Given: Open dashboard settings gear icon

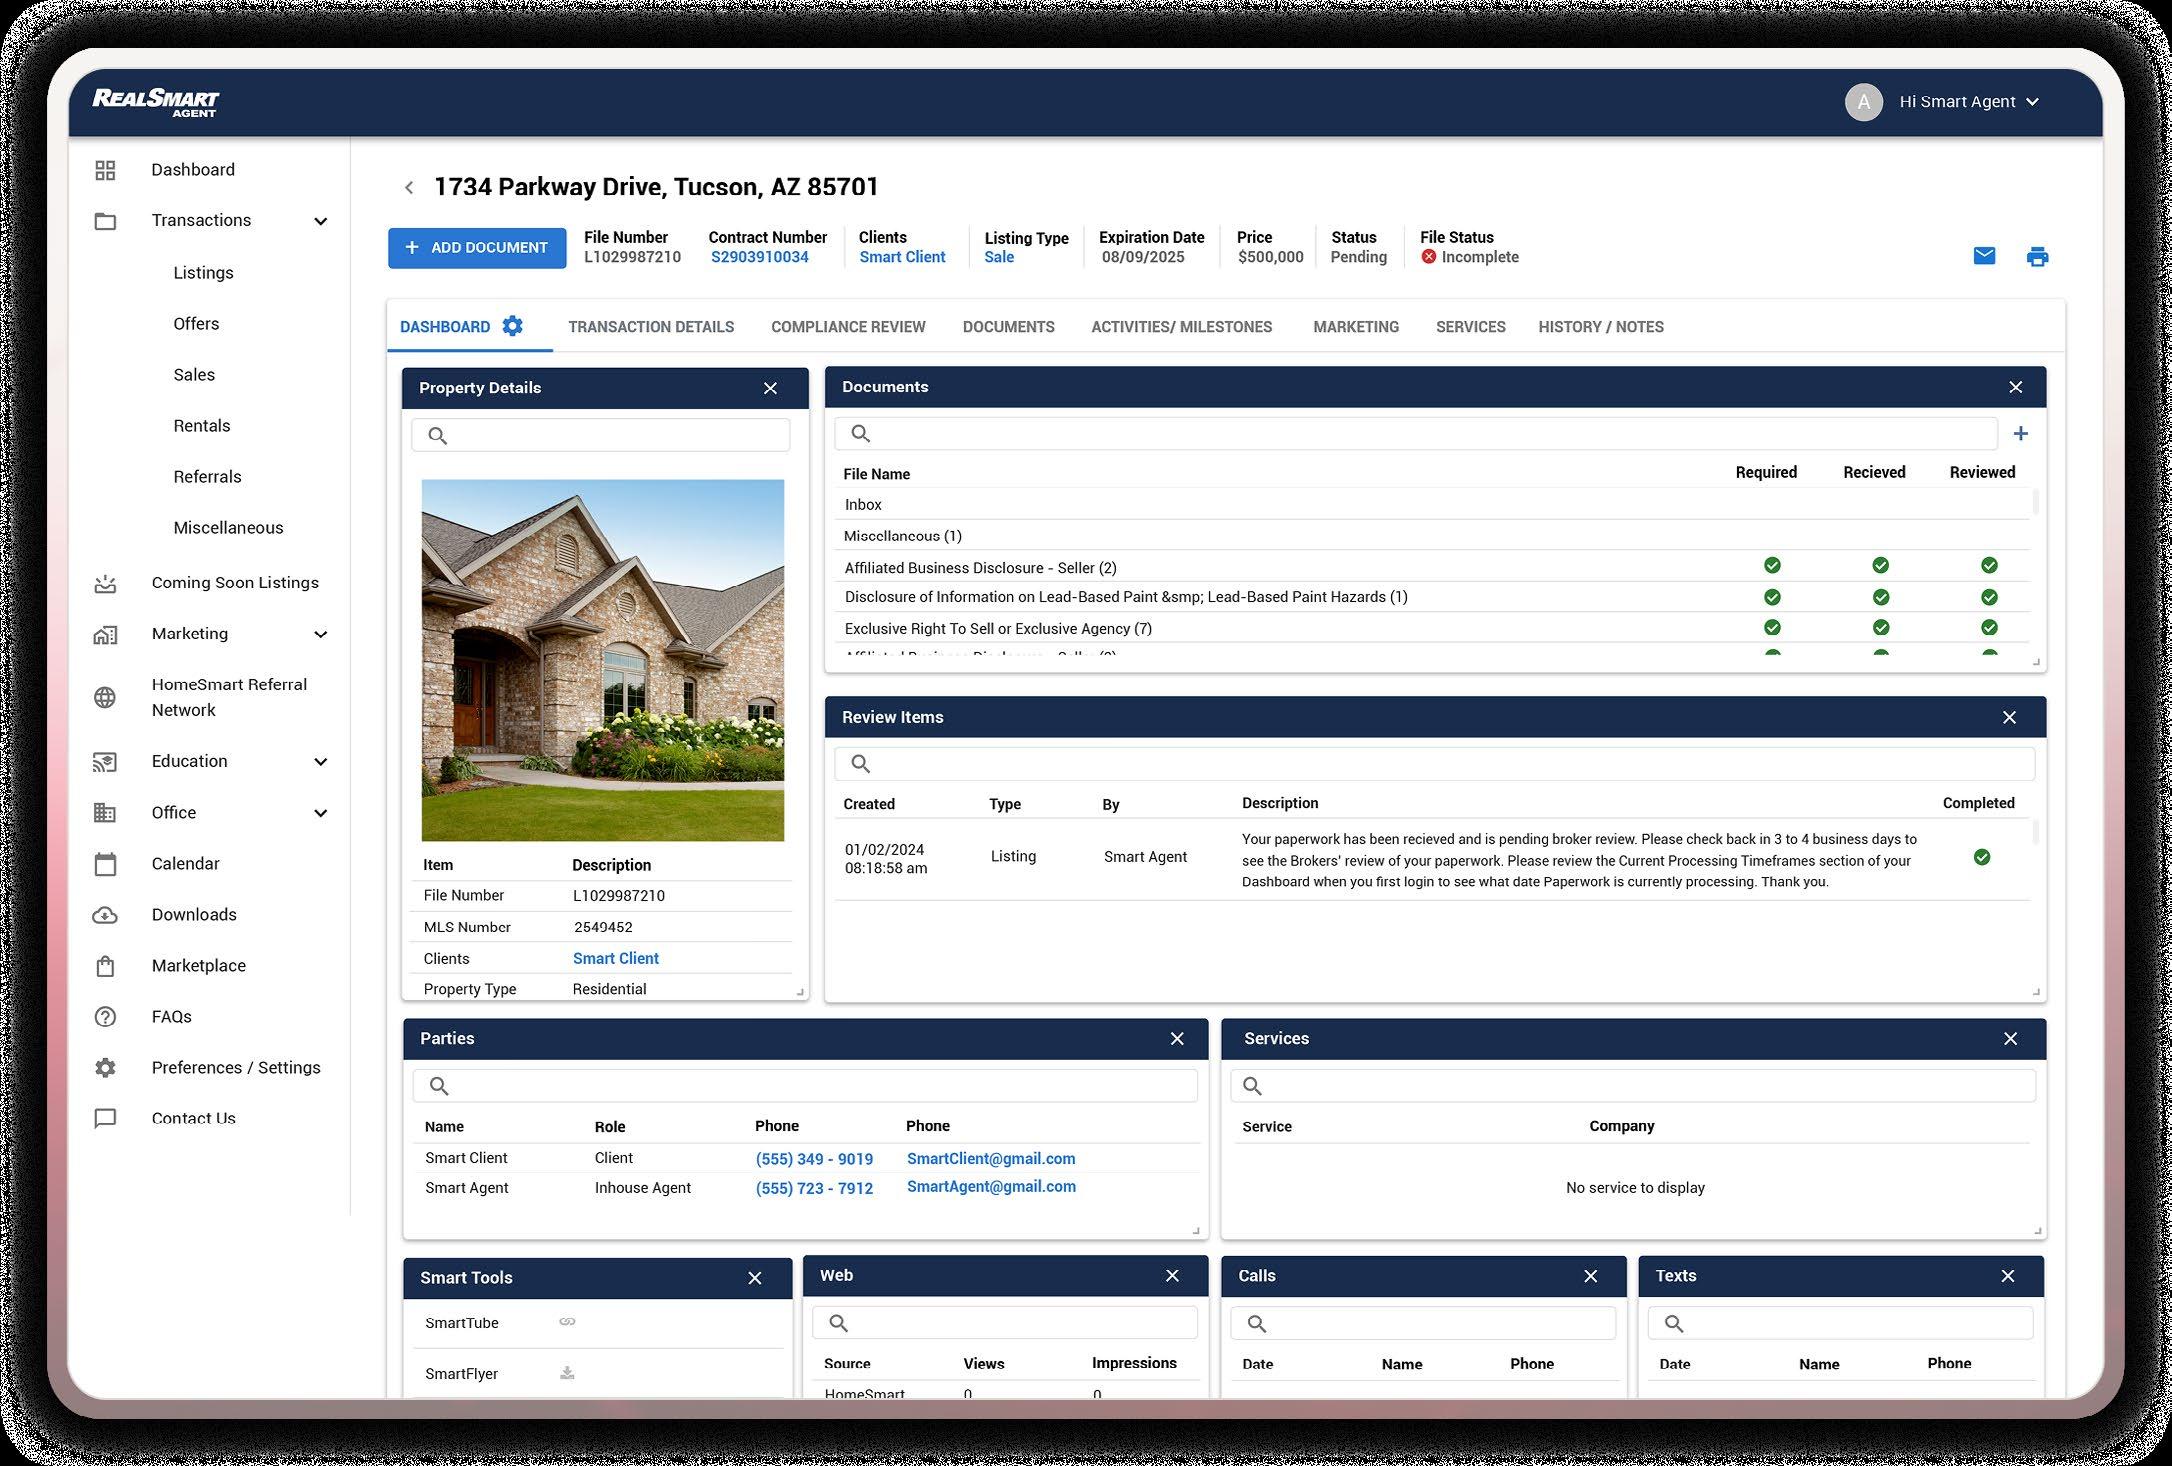Looking at the screenshot, I should point(512,326).
